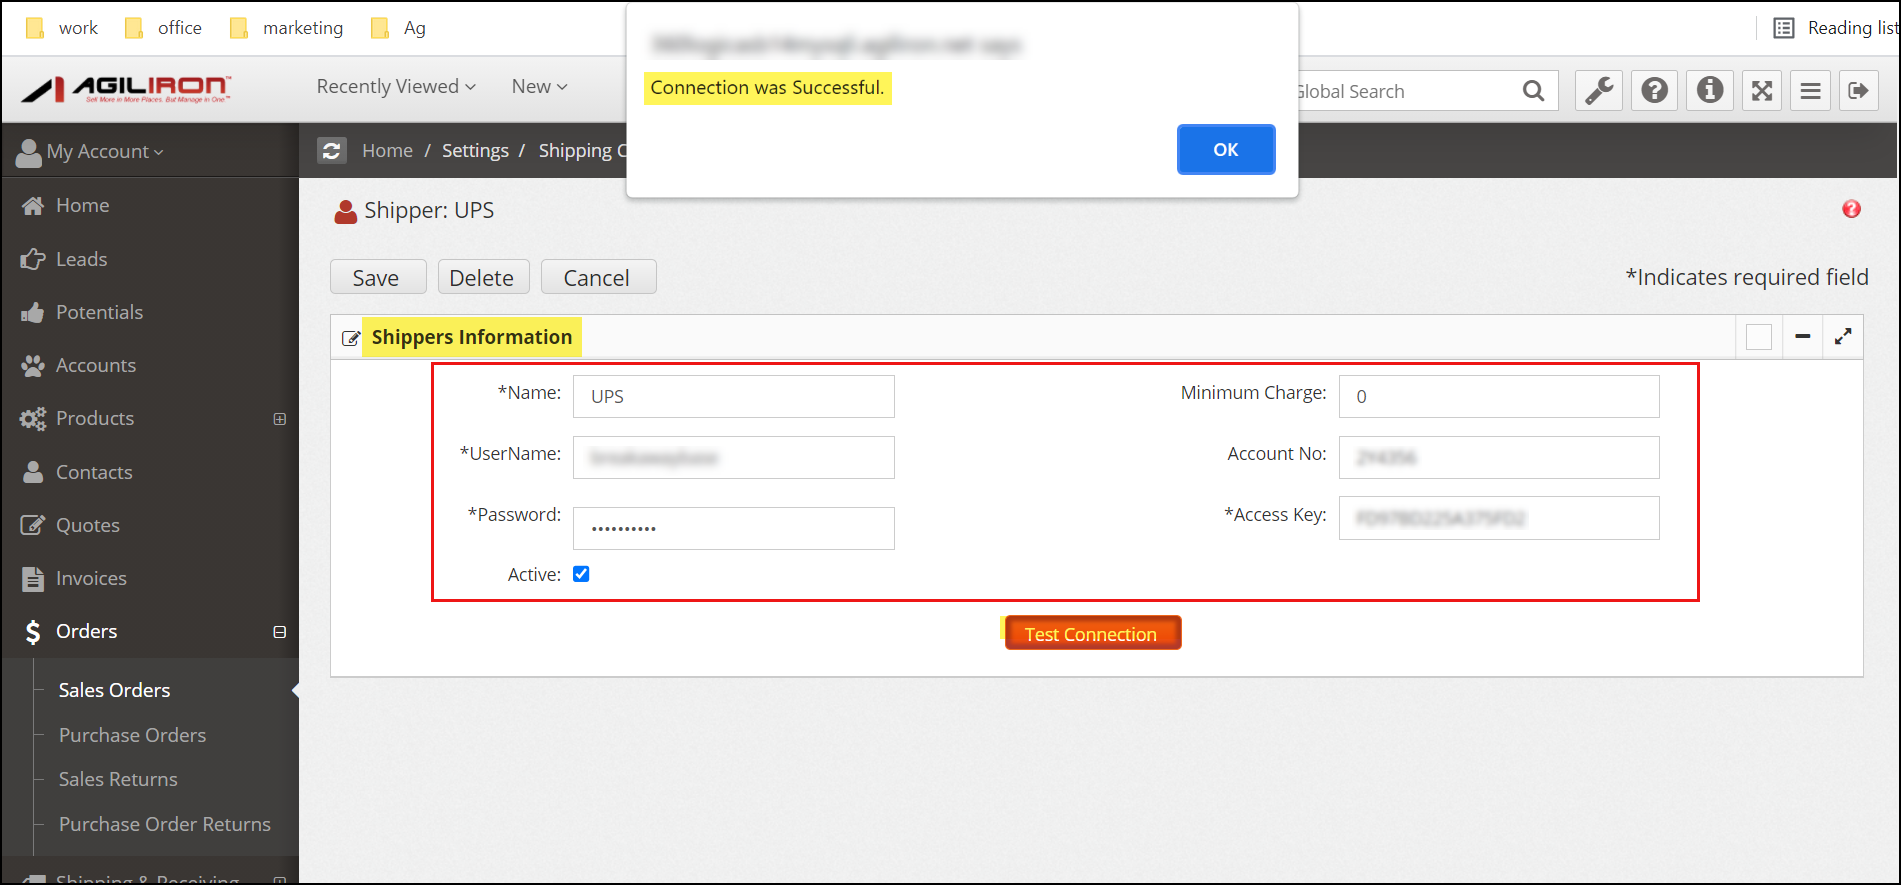Click the Home breadcrumb link
The width and height of the screenshot is (1901, 885).
tap(387, 150)
